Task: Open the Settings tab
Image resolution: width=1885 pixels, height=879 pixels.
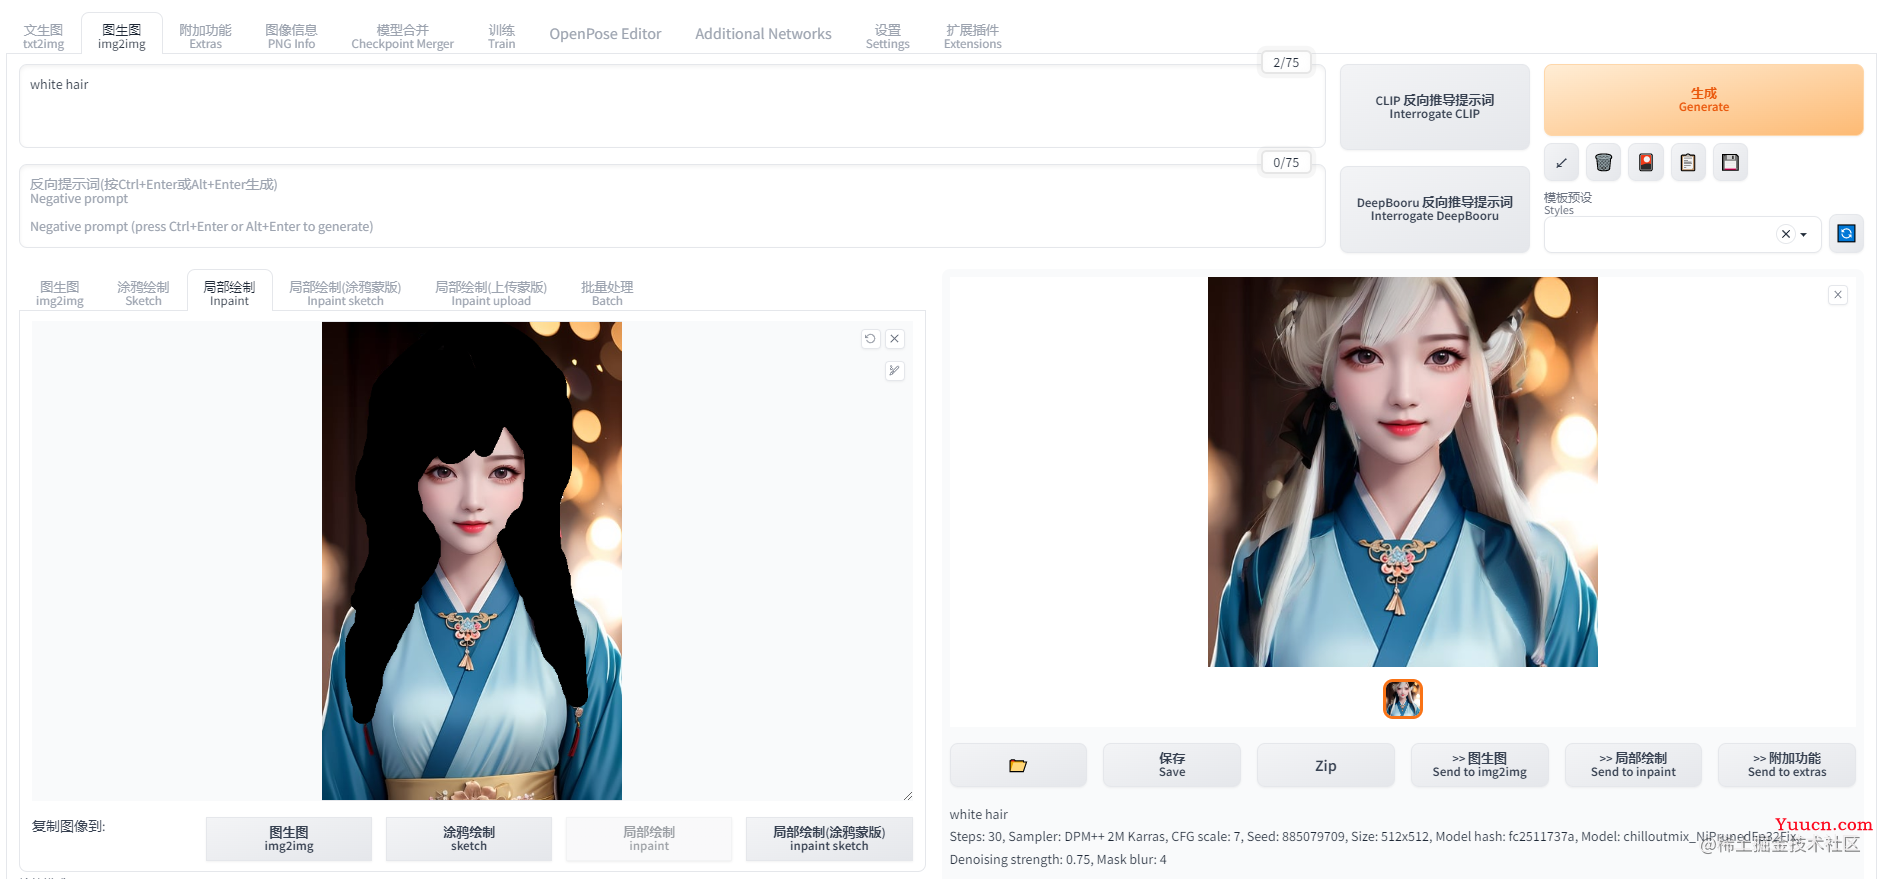Action: [x=887, y=36]
